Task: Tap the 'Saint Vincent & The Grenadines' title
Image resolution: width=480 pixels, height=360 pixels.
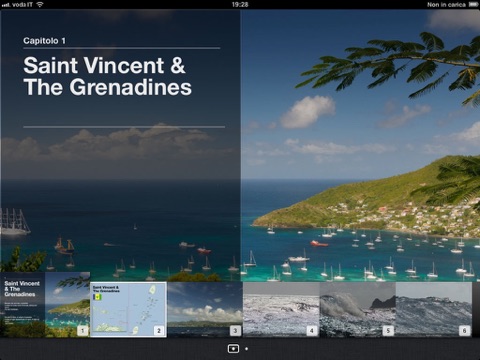Action: 107,76
